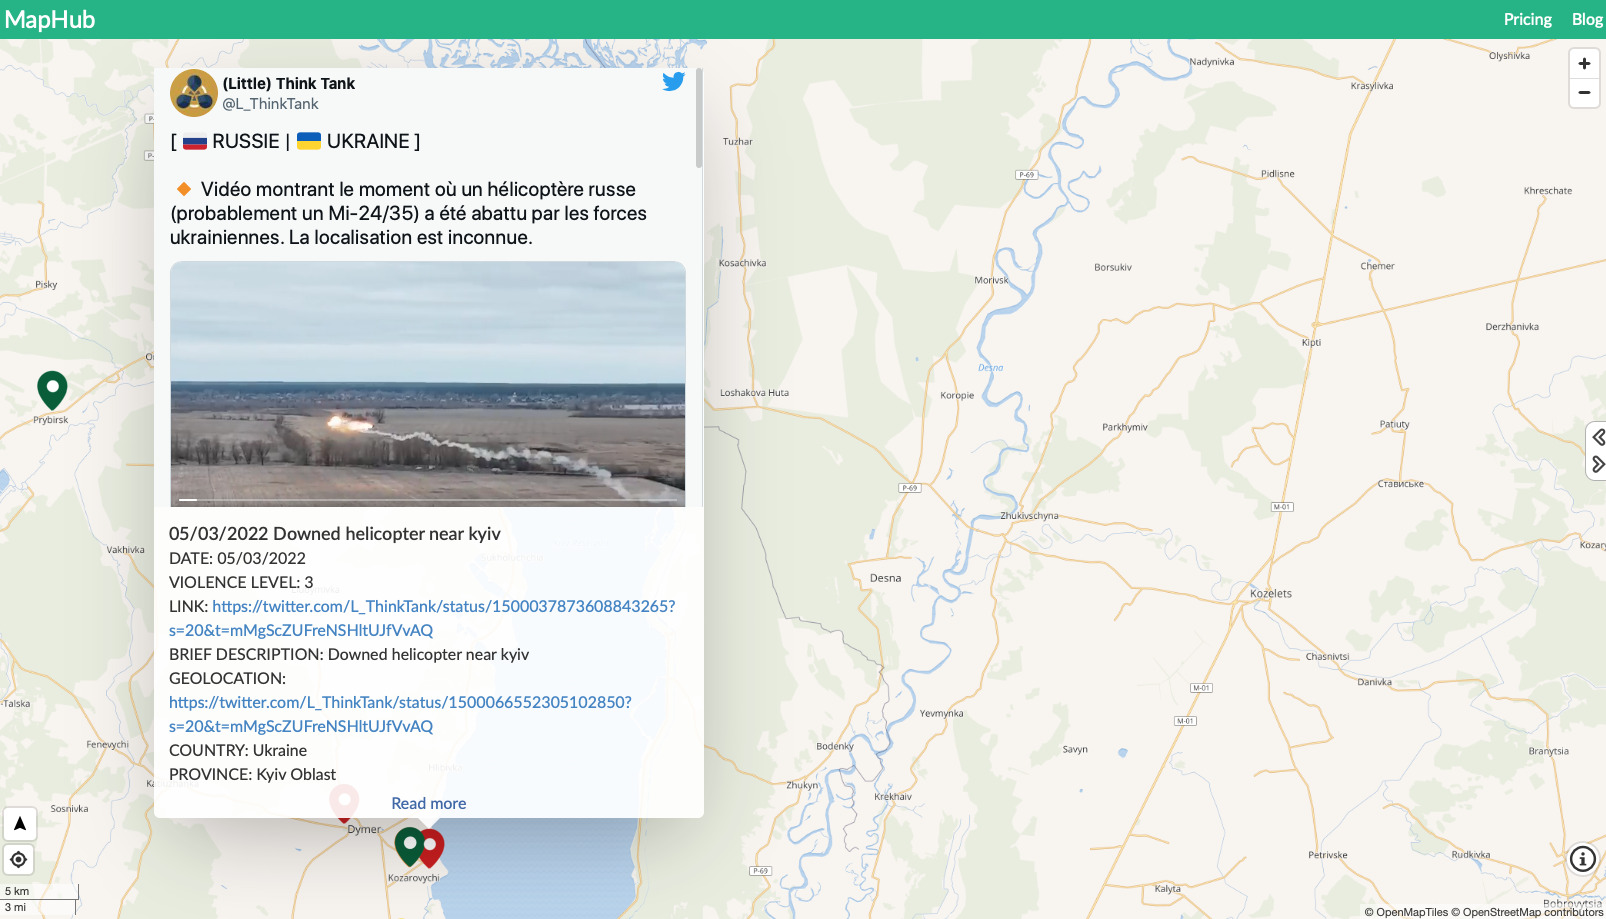
Task: Click the Desna town label
Action: [x=885, y=578]
